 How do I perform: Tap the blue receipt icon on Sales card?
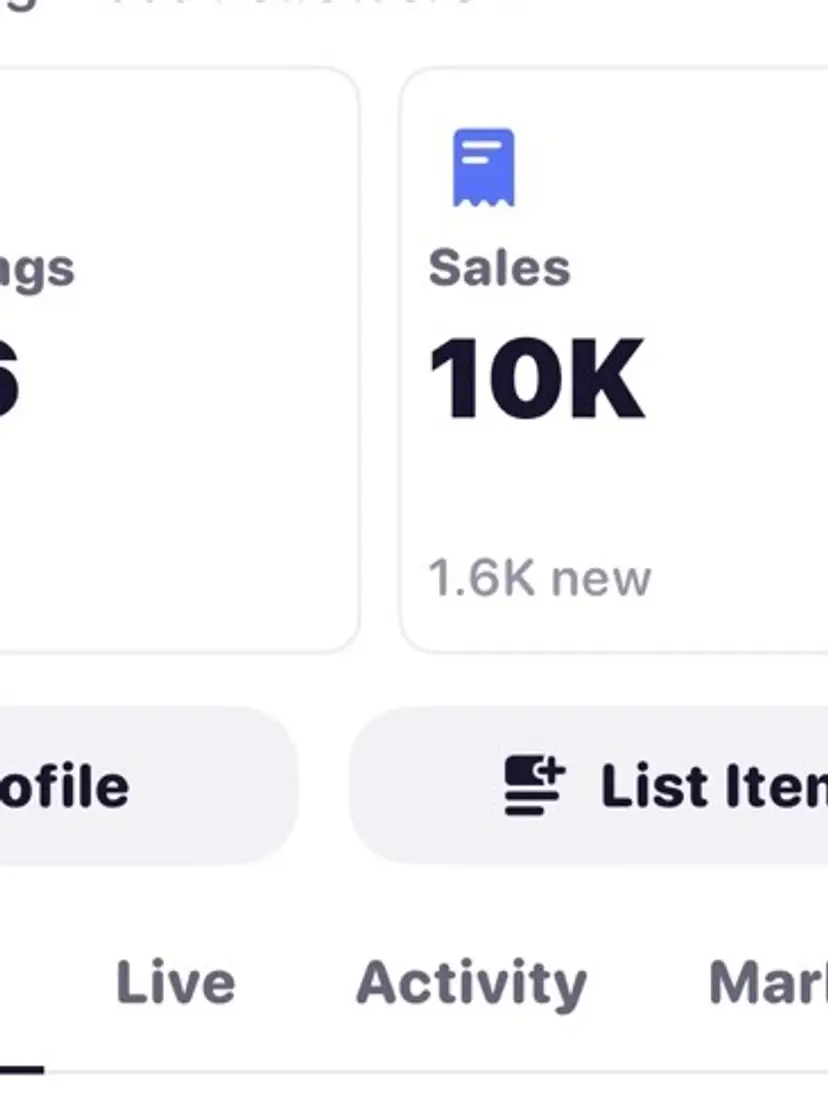[x=484, y=167]
